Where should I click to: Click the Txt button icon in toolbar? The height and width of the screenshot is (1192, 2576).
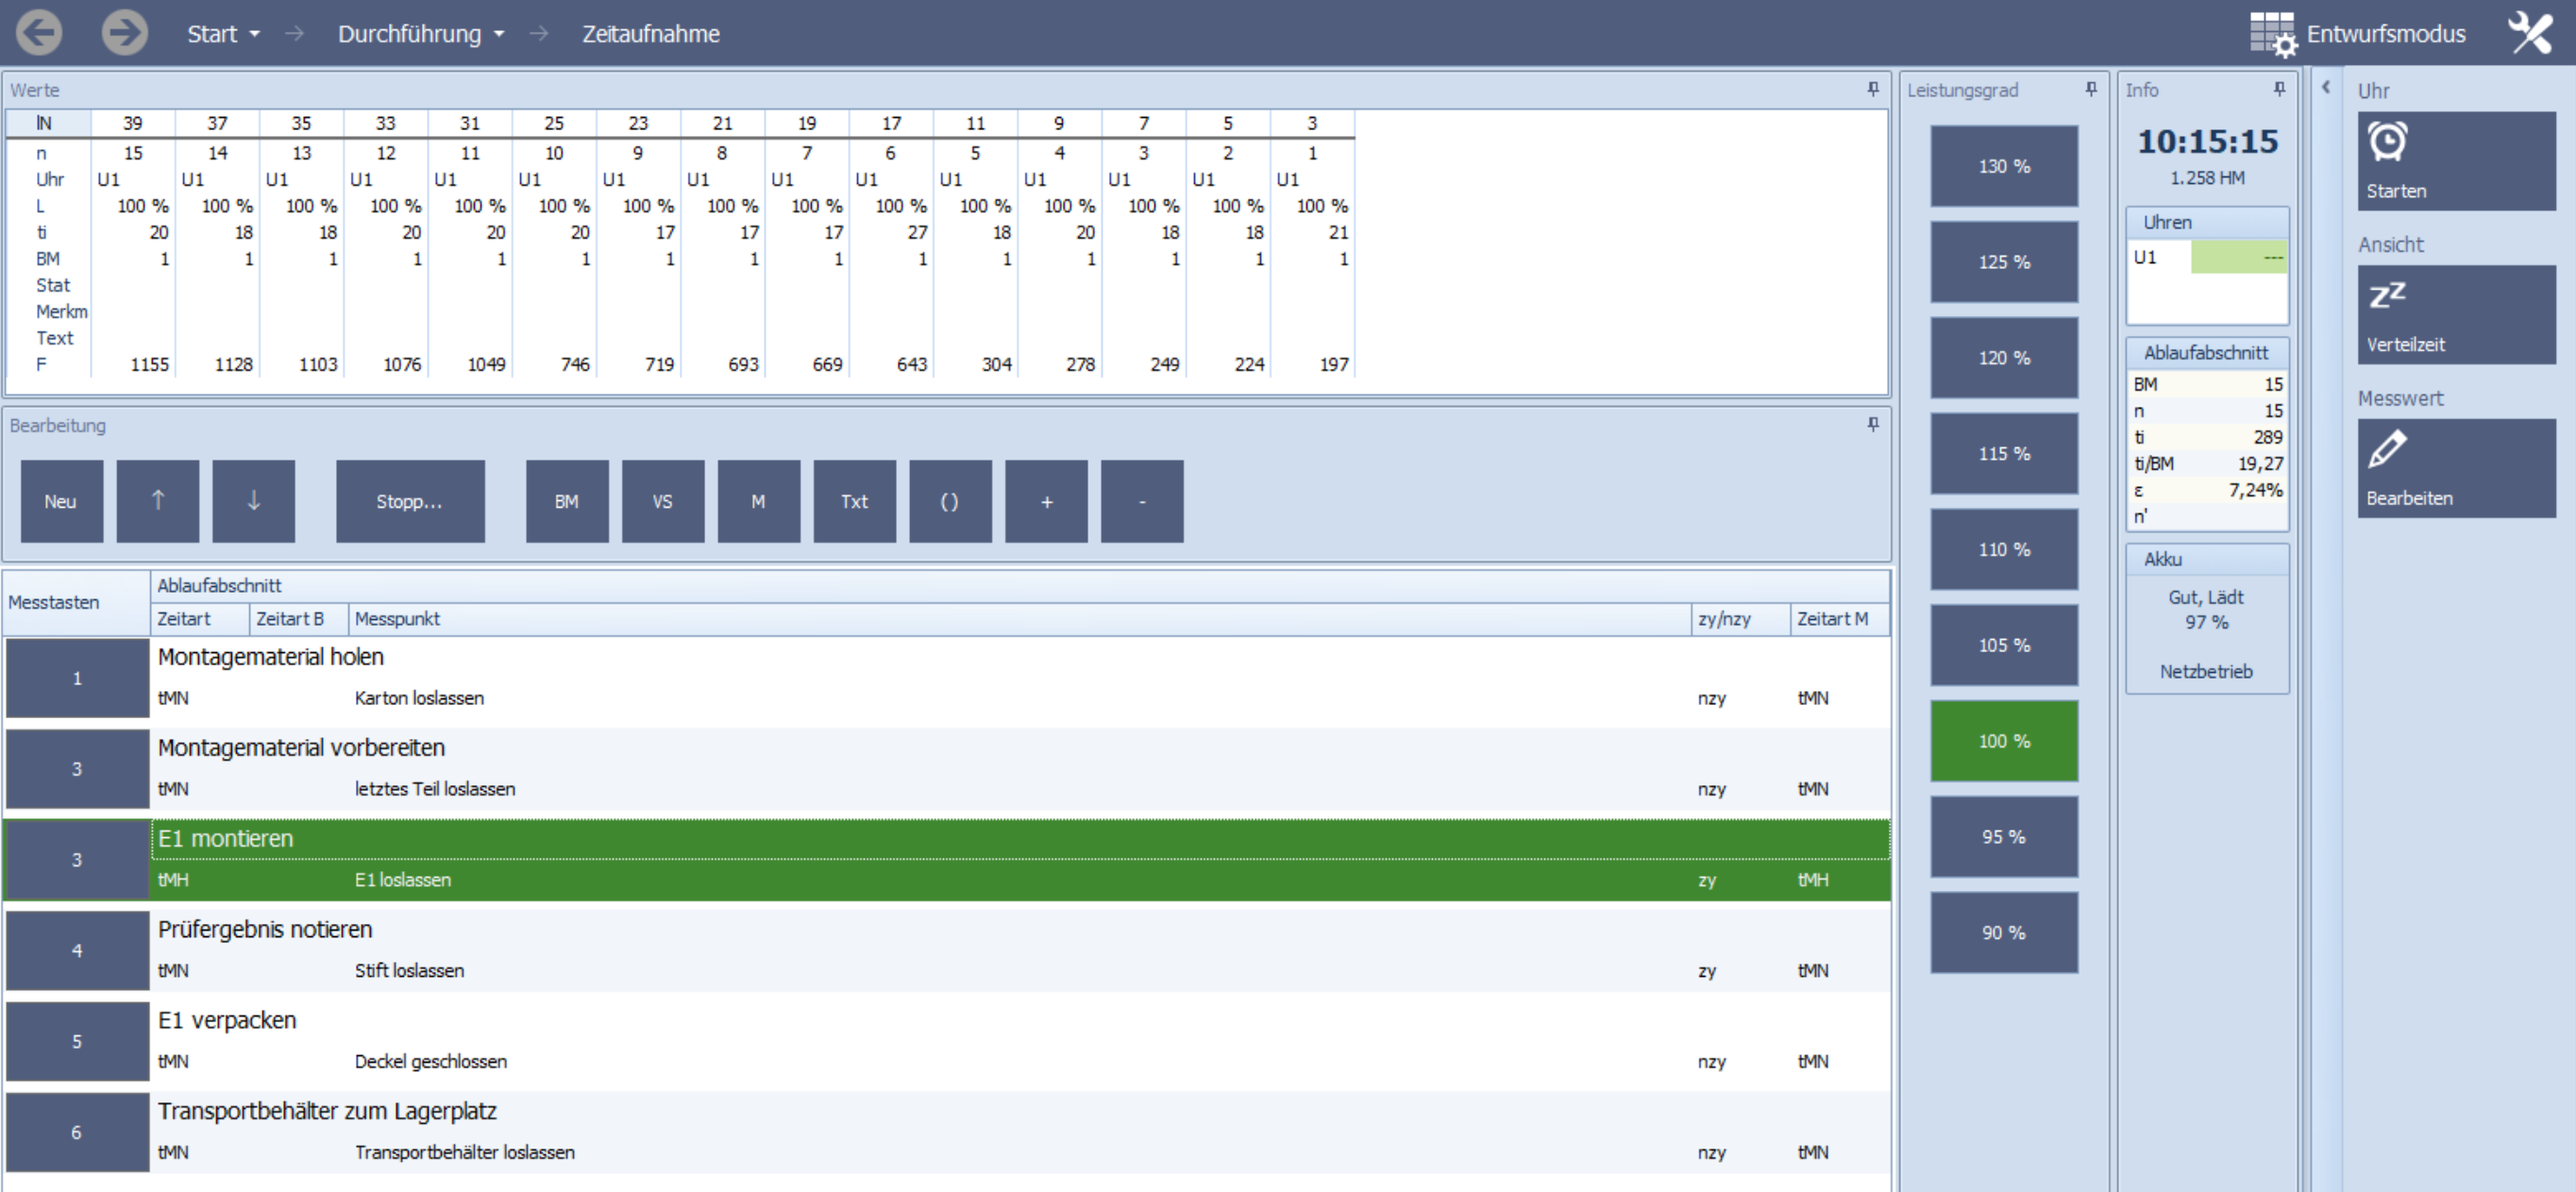[x=854, y=501]
